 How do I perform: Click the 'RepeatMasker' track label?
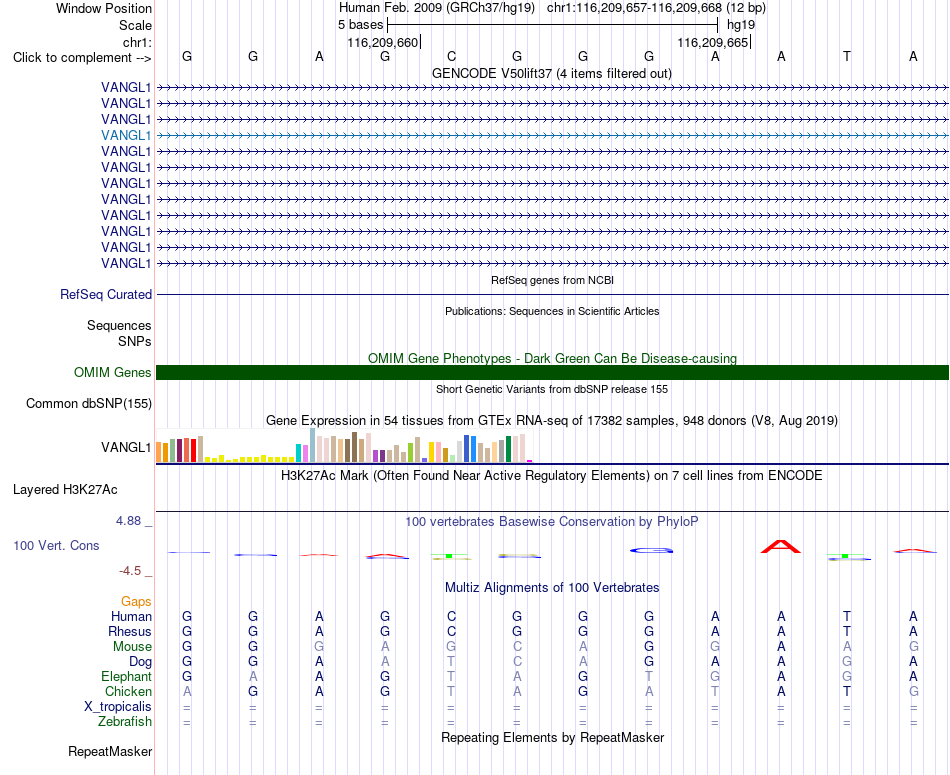110,751
